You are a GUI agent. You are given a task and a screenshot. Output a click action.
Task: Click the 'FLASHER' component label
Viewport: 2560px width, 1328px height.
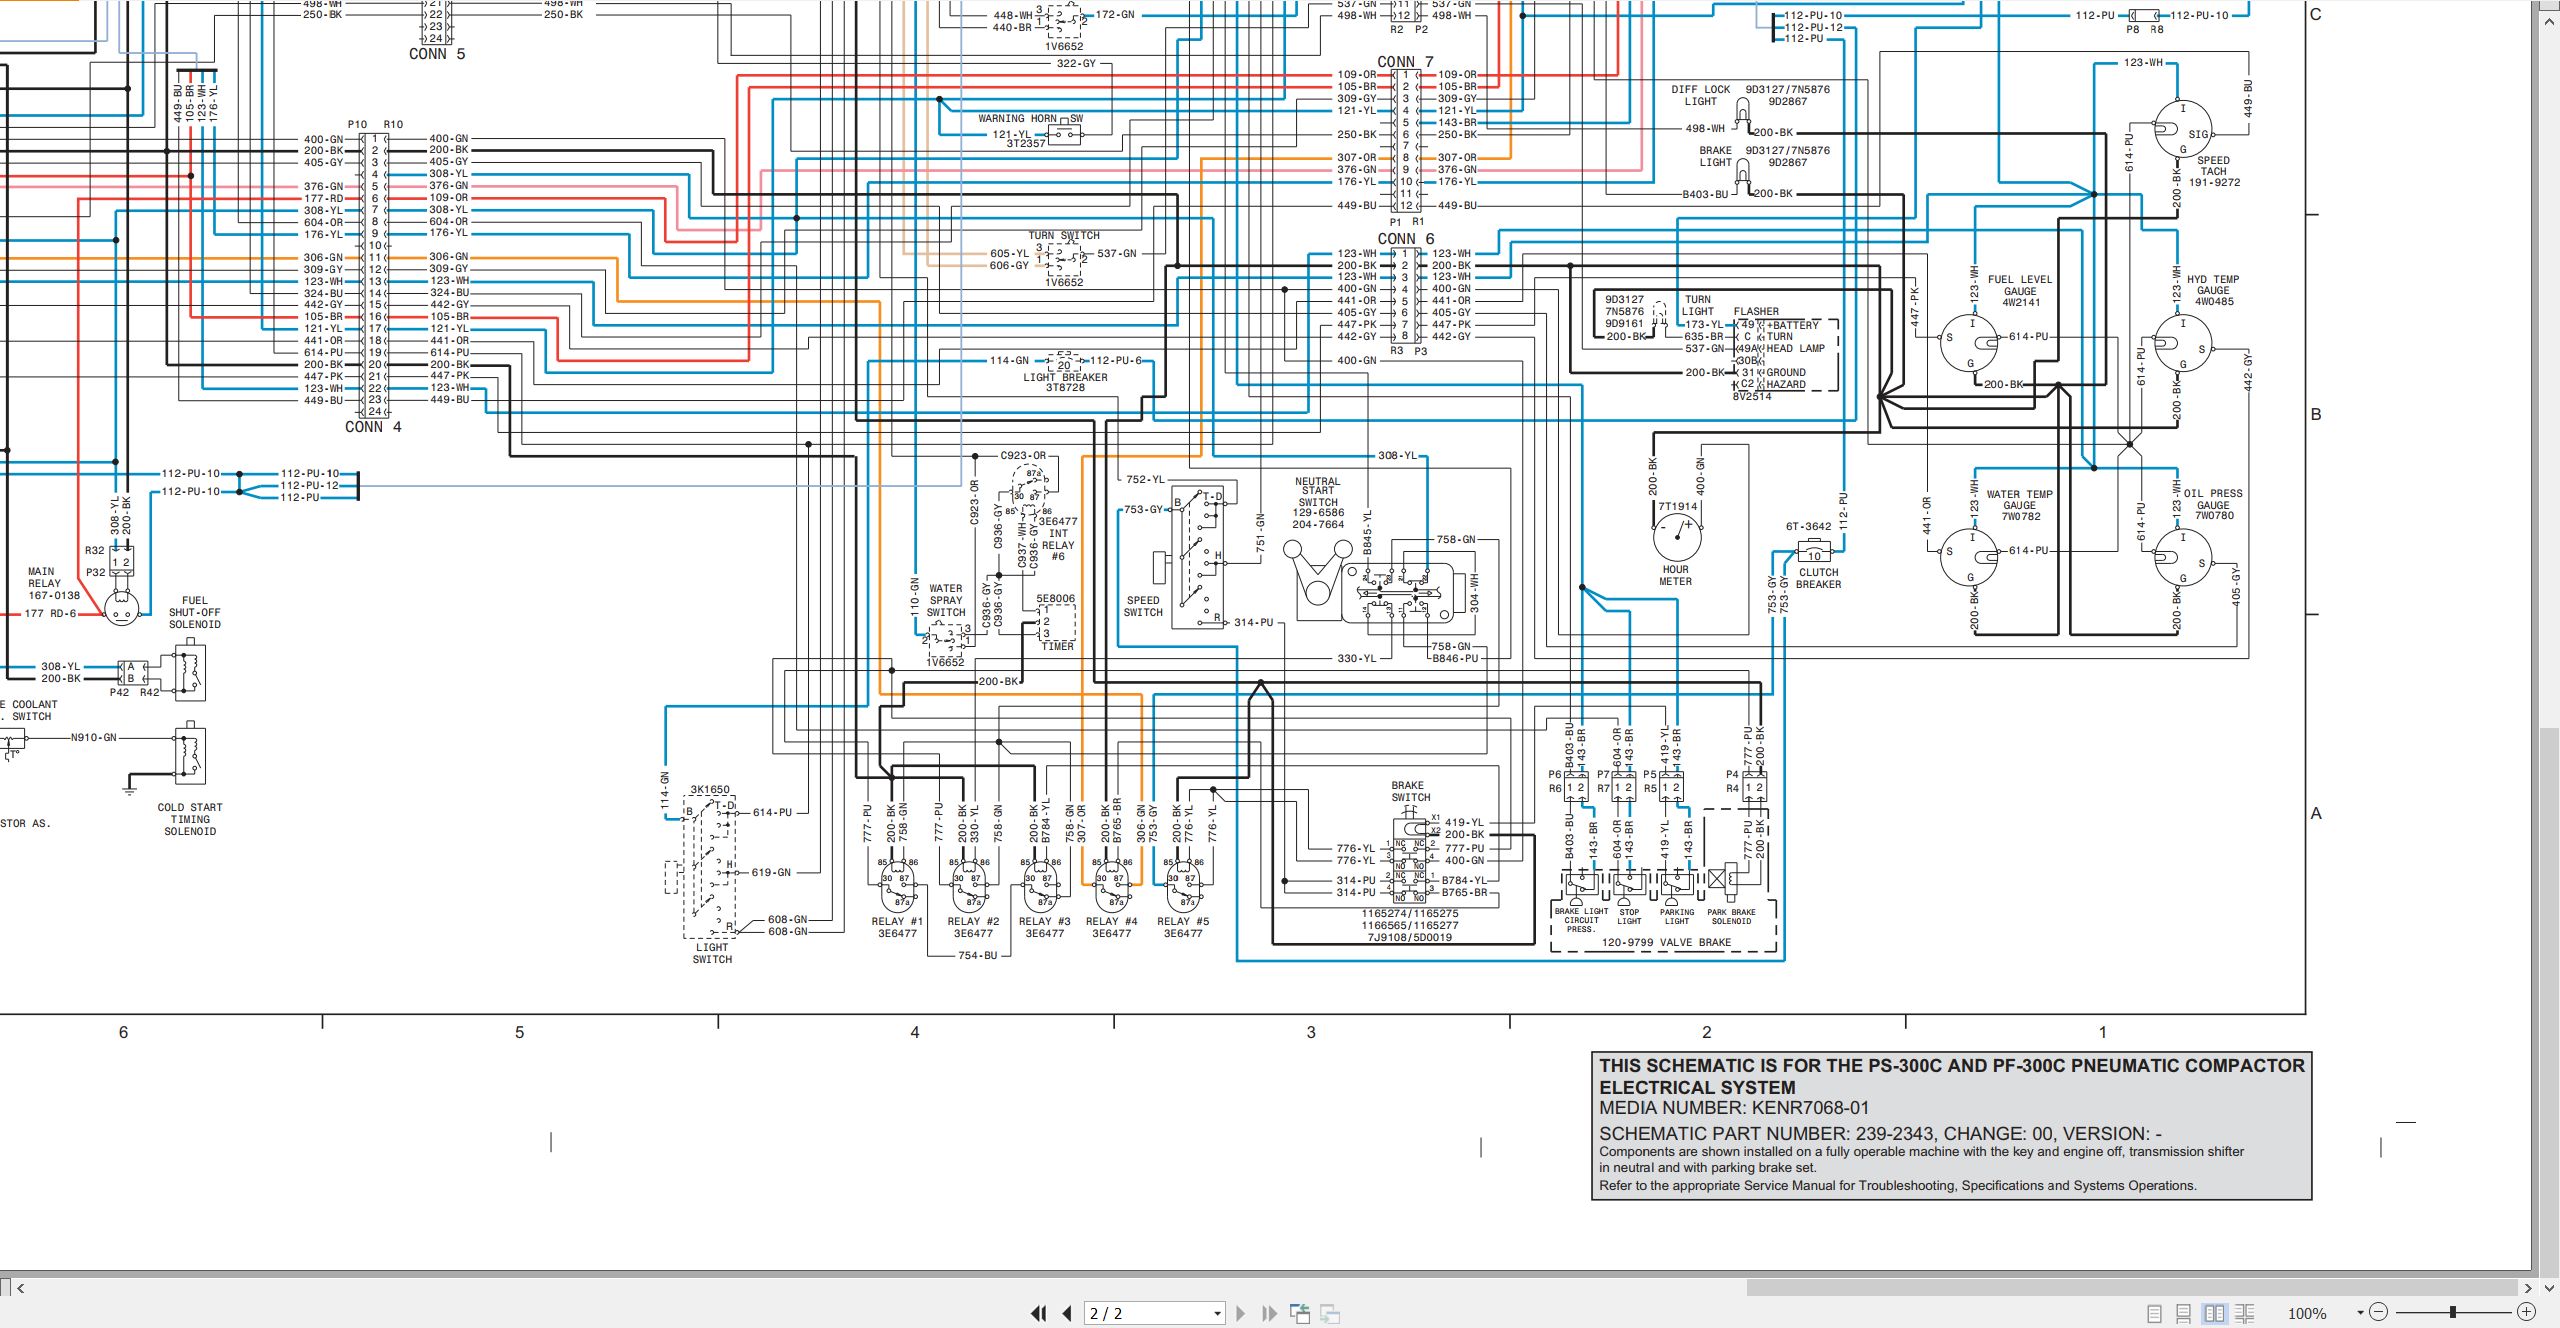coord(1756,312)
